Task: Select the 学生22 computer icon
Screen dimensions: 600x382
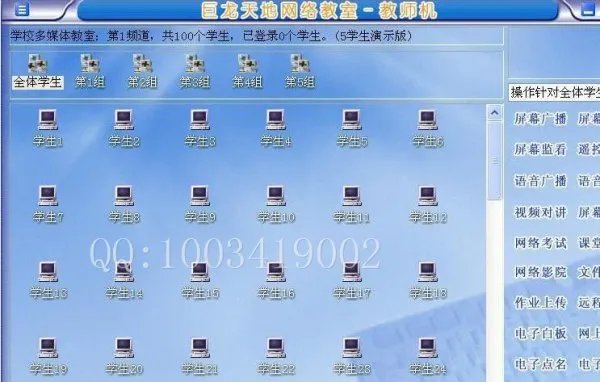Action: tap(276, 348)
